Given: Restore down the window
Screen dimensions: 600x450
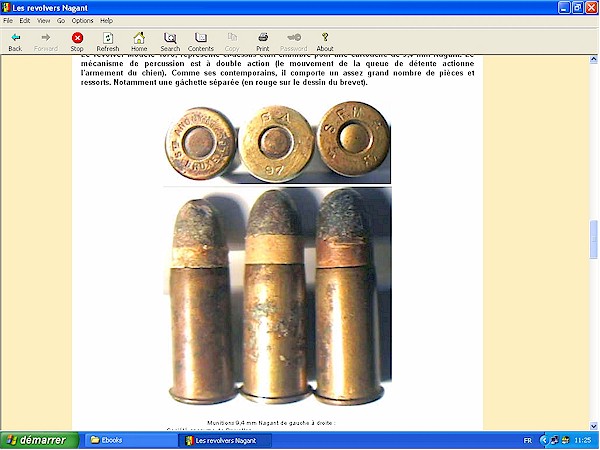Looking at the screenshot, I should [578, 8].
